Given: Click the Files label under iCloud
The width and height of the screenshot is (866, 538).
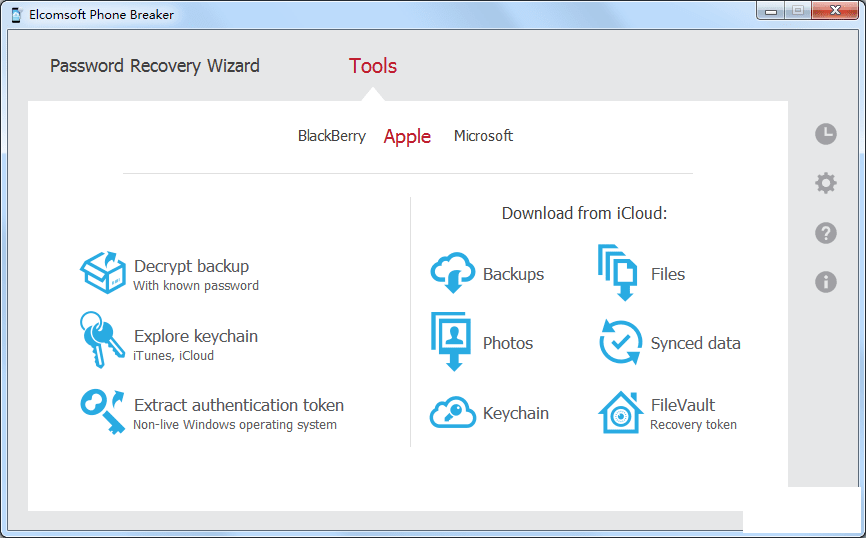Looking at the screenshot, I should pyautogui.click(x=667, y=274).
